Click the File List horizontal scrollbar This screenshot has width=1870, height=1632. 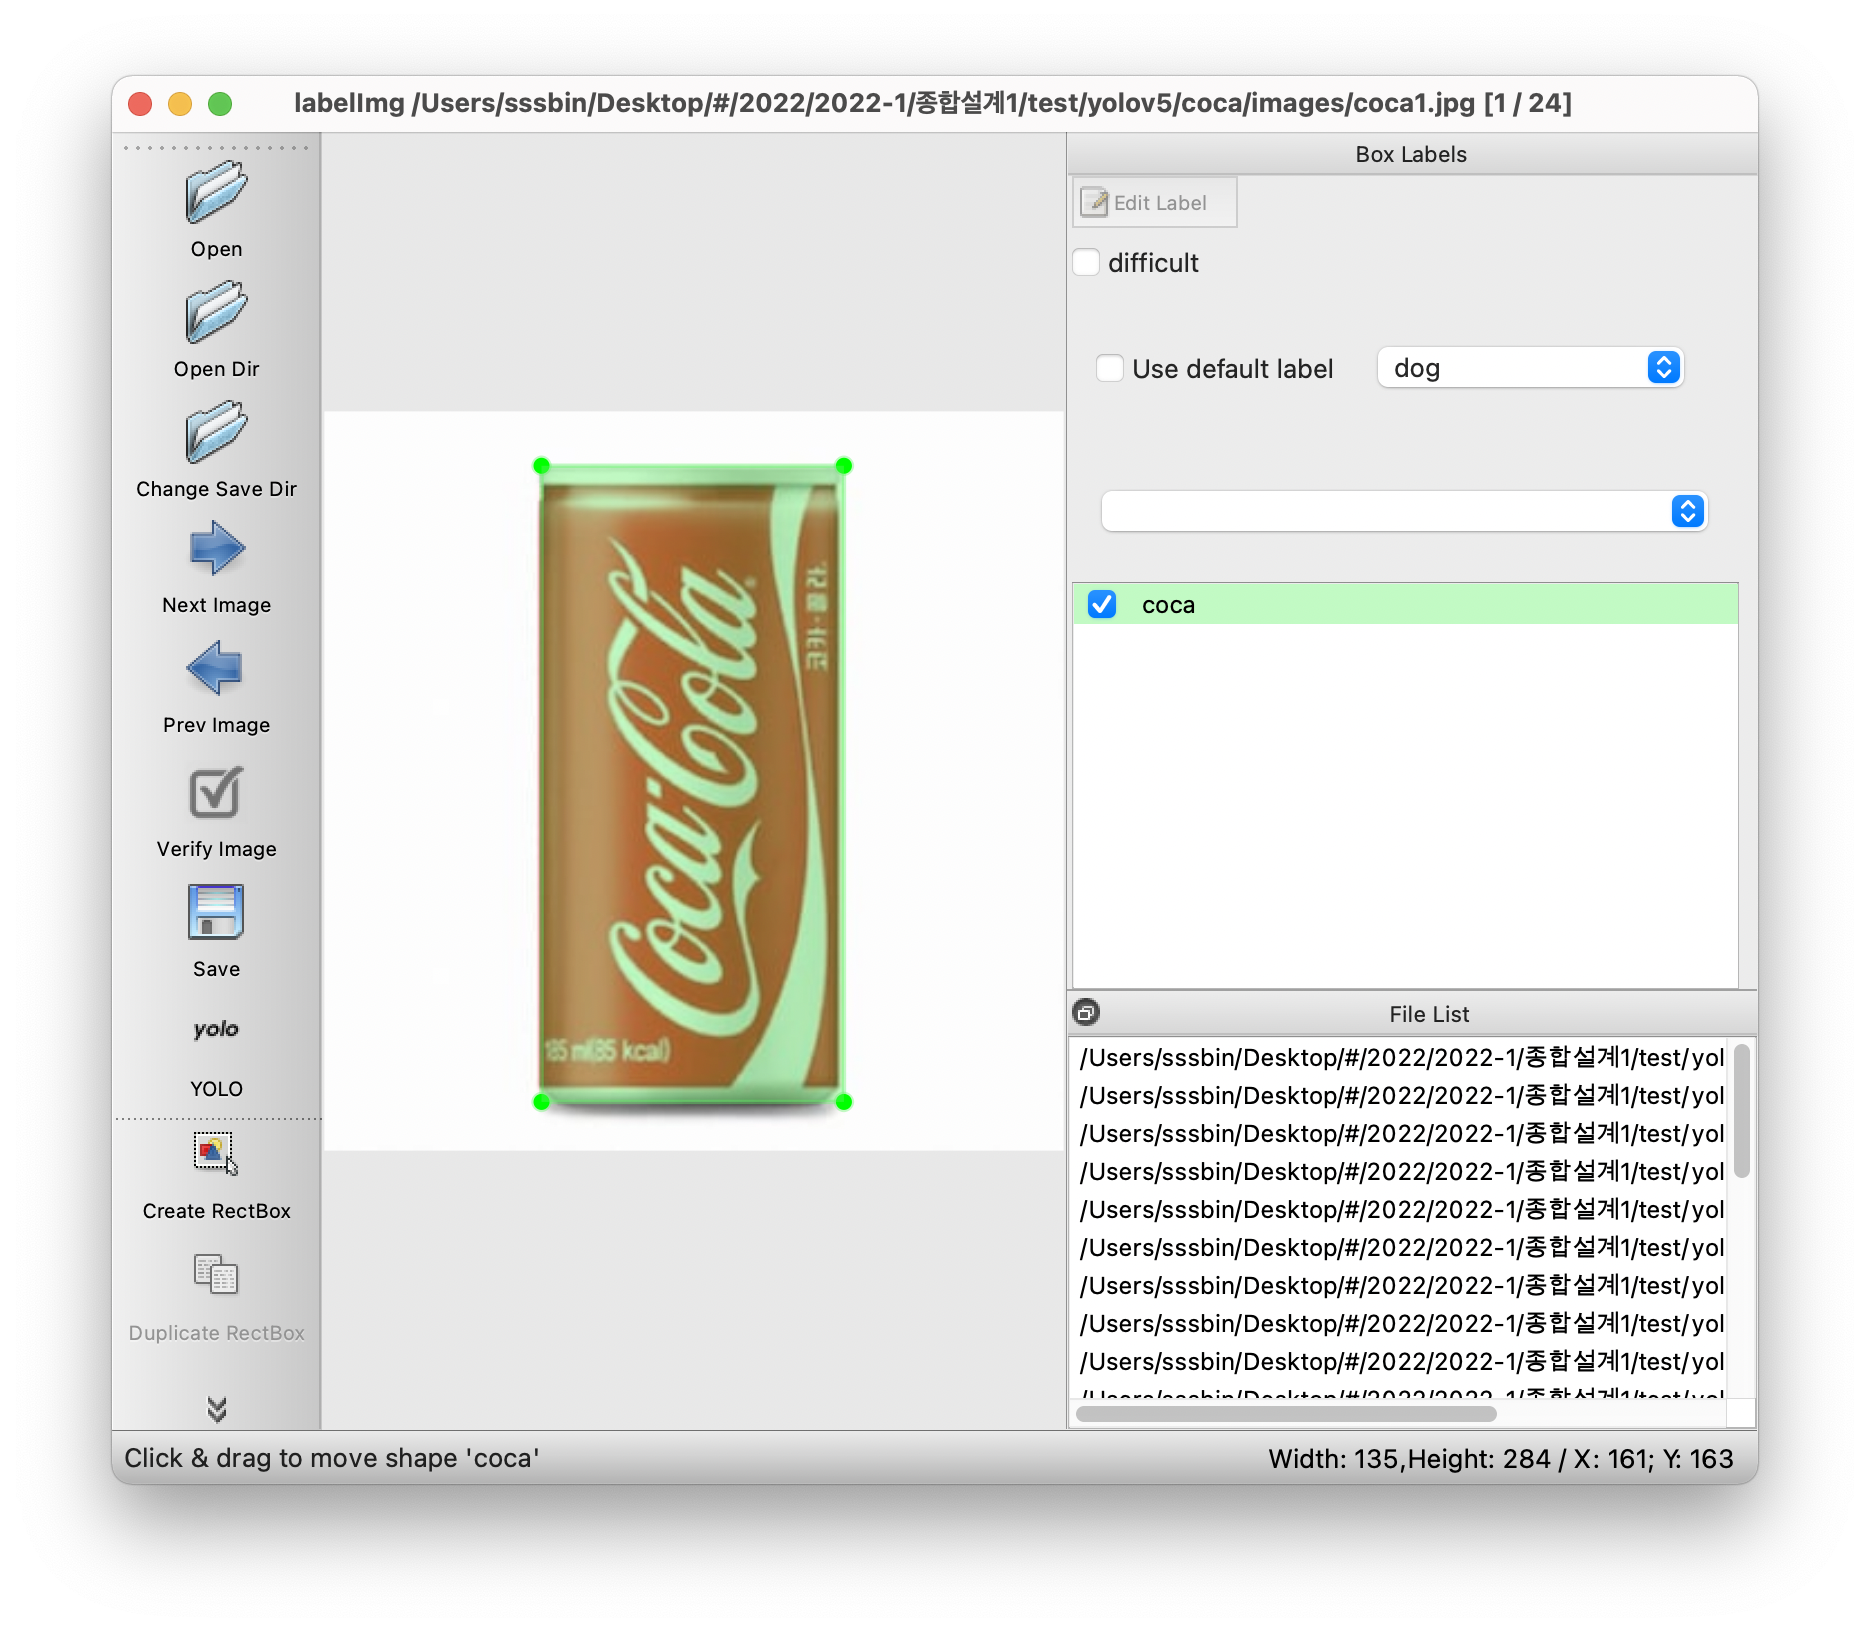[x=1286, y=1413]
